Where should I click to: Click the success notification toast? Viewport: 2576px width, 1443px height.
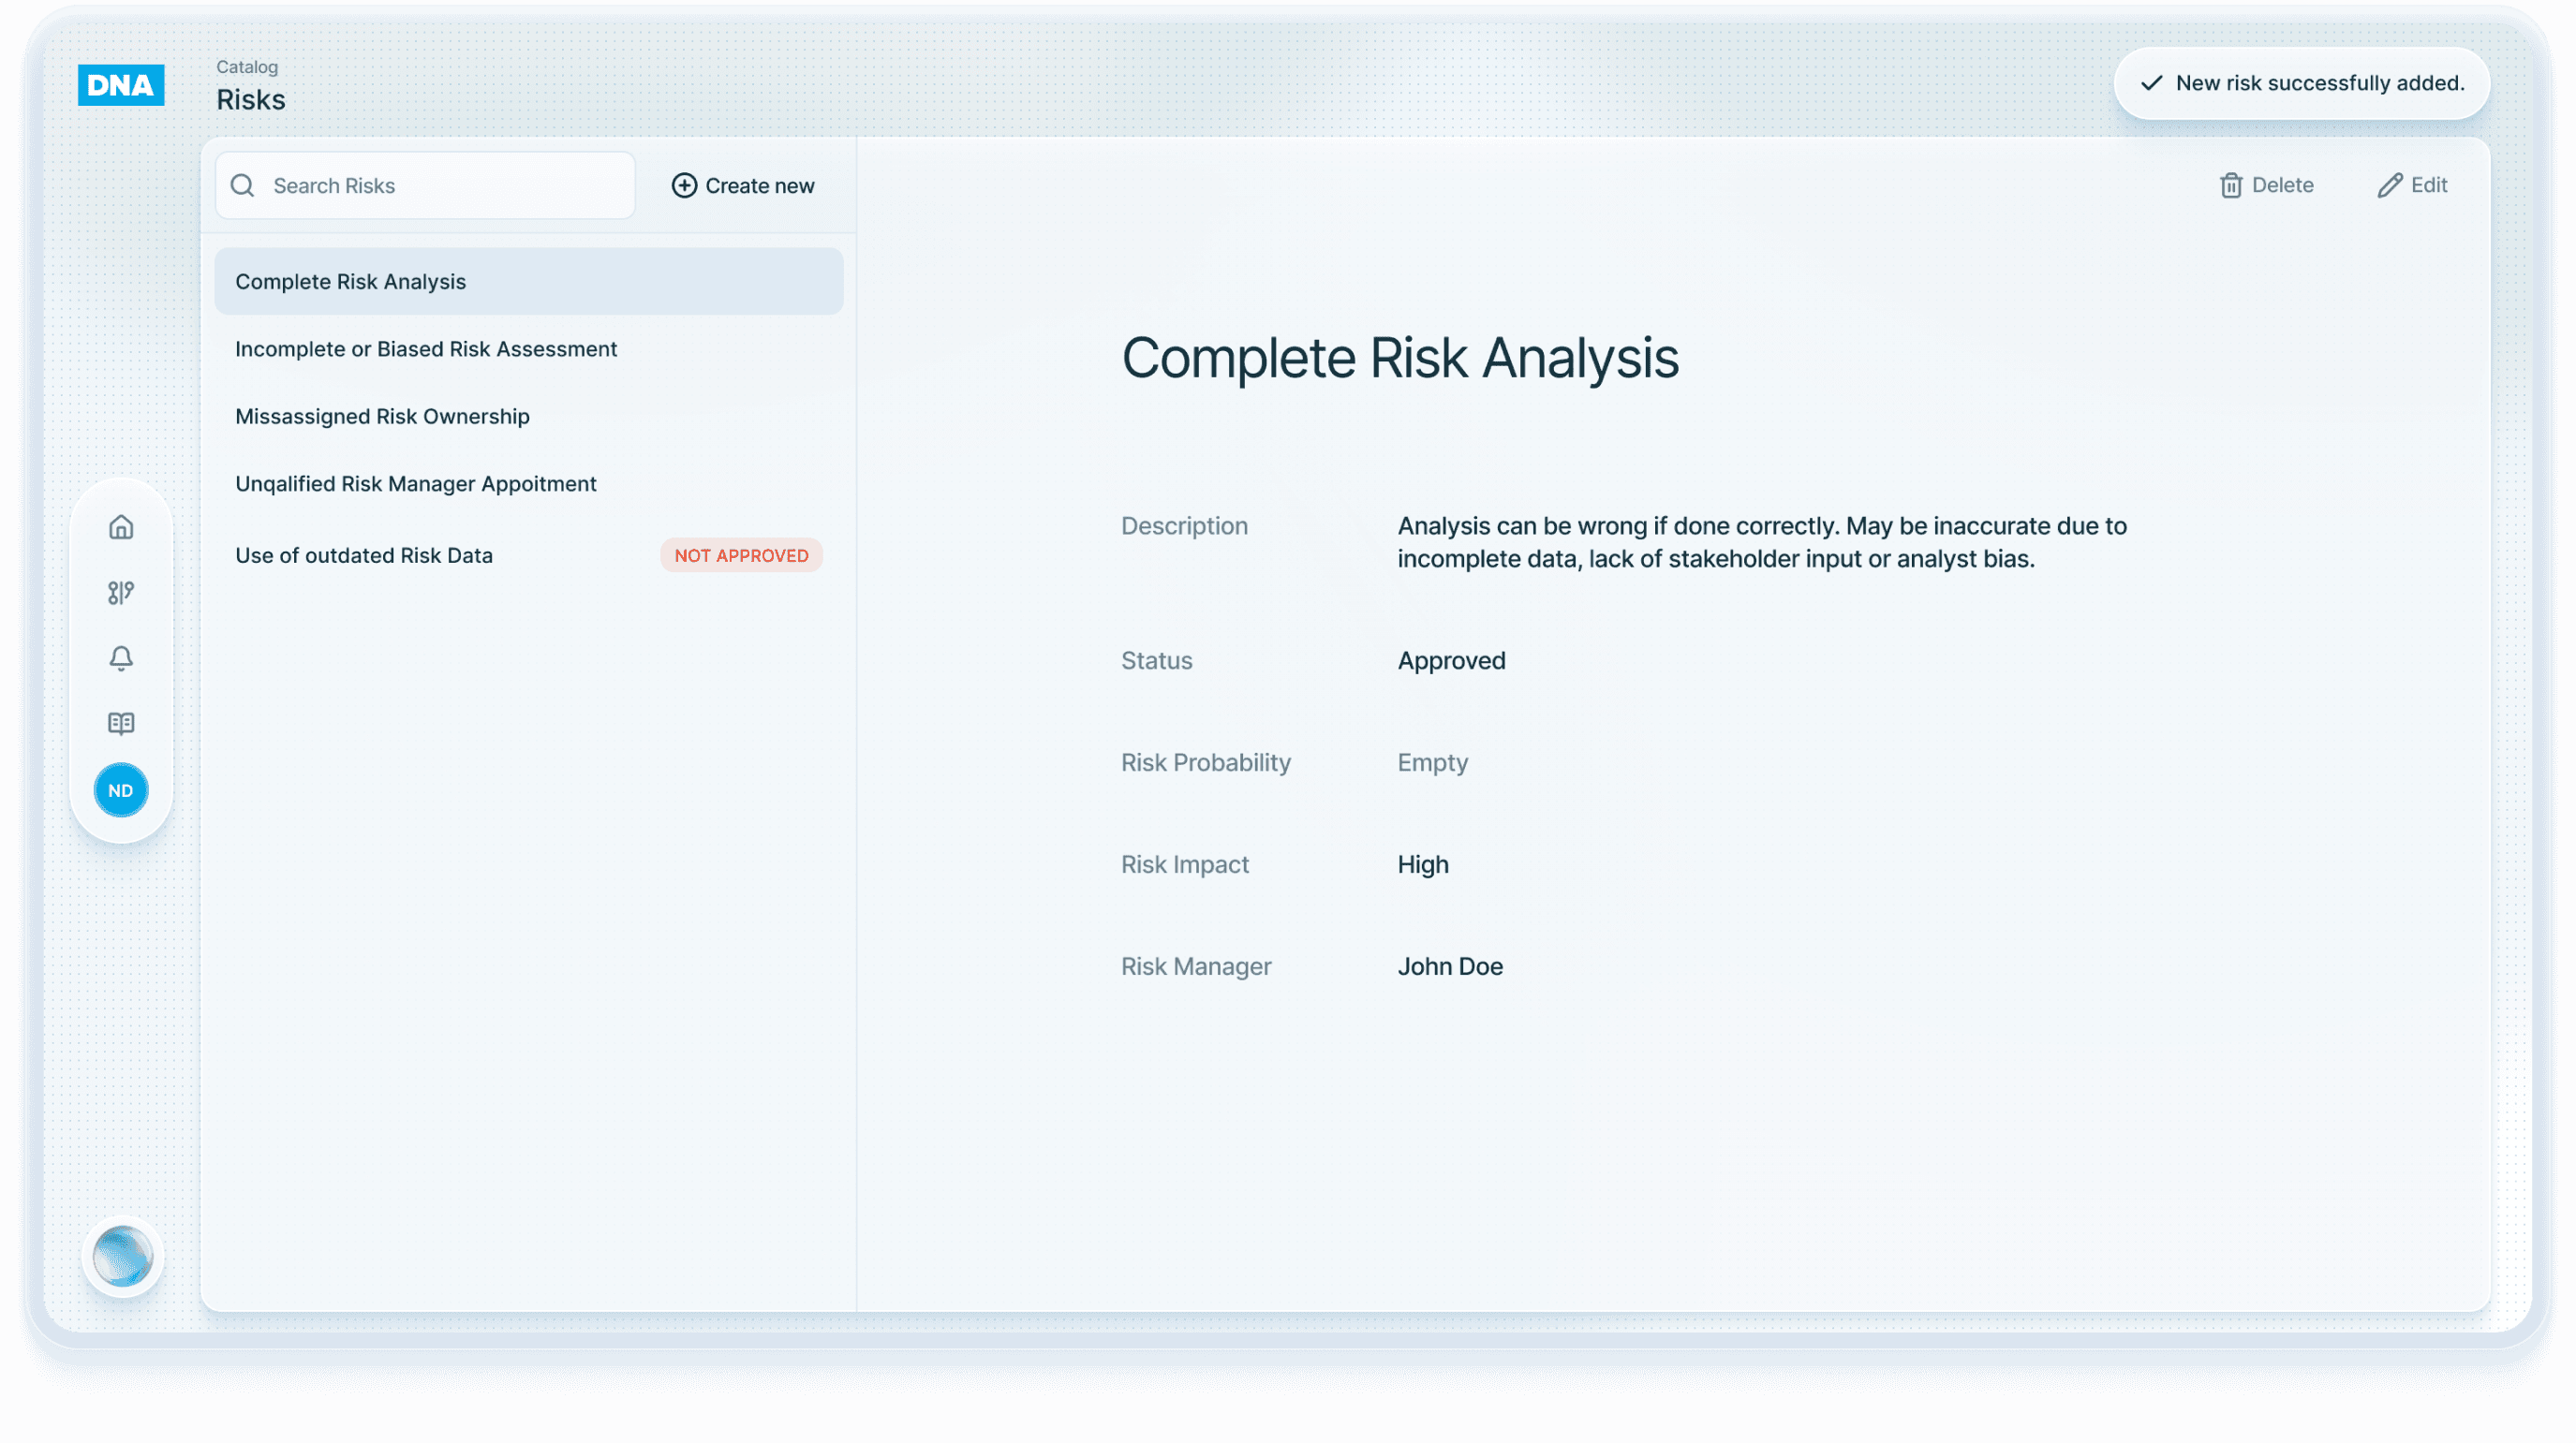point(2301,83)
